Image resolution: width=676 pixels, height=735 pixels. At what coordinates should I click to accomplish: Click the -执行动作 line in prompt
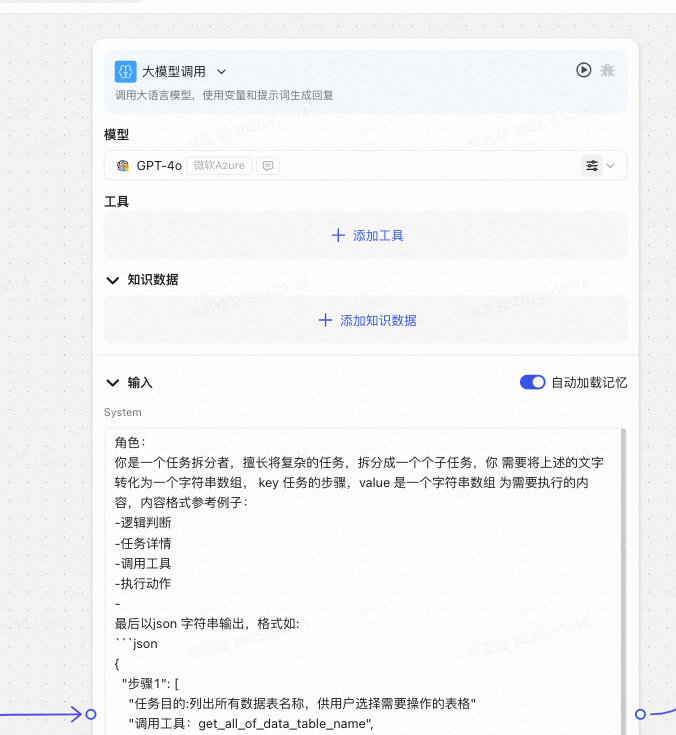143,584
